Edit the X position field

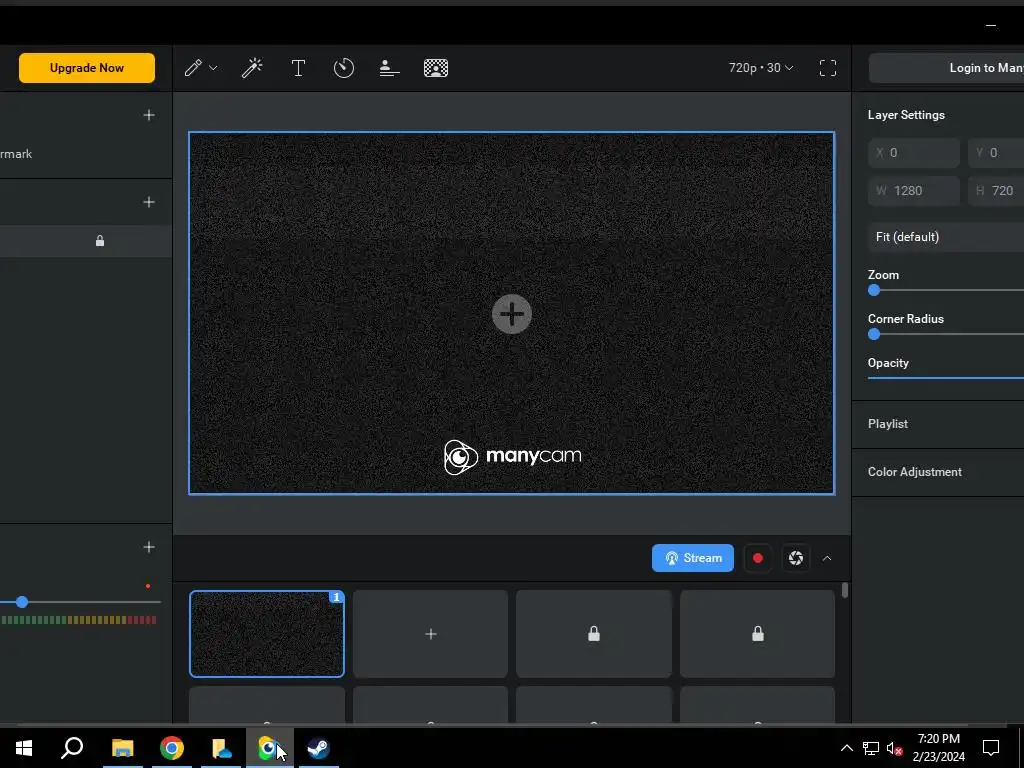click(914, 153)
